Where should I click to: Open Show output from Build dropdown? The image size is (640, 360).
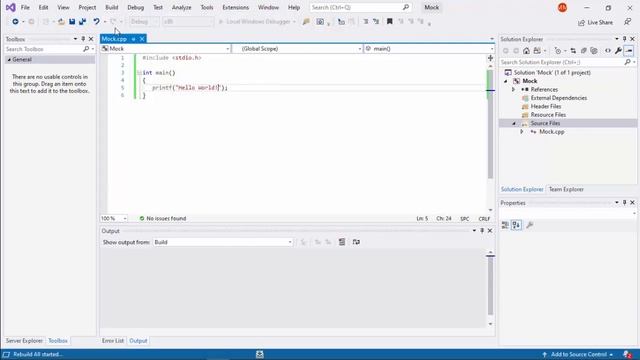(223, 242)
